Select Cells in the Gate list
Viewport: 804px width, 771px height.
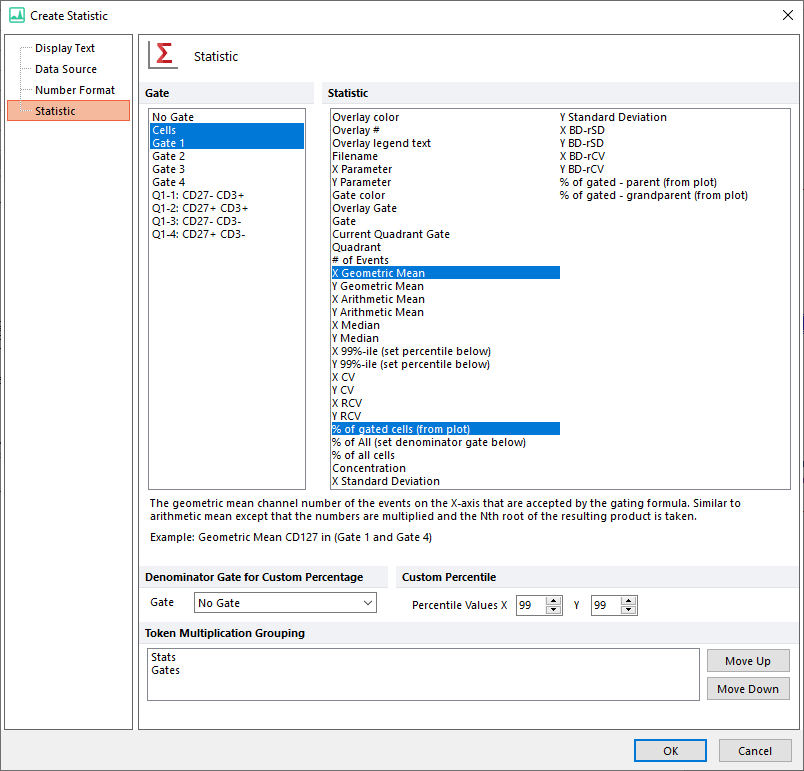227,130
